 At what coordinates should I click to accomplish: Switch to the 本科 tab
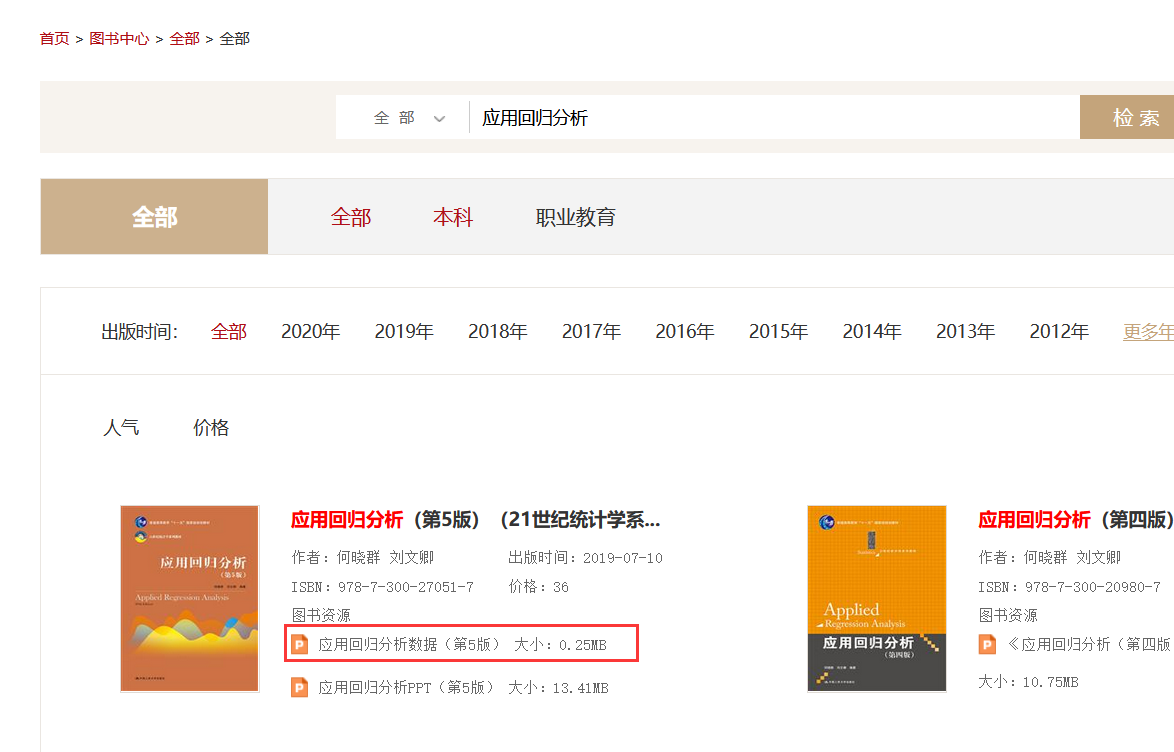coord(453,216)
